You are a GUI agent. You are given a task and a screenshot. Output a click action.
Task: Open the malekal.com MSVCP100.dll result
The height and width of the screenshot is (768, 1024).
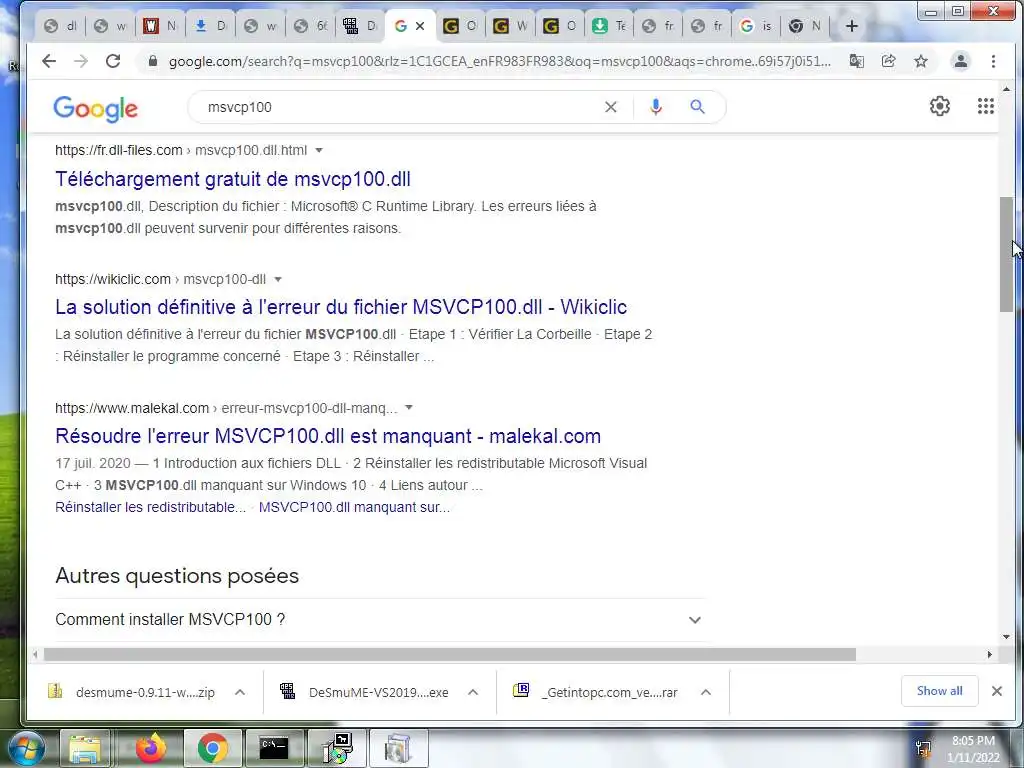(x=328, y=436)
